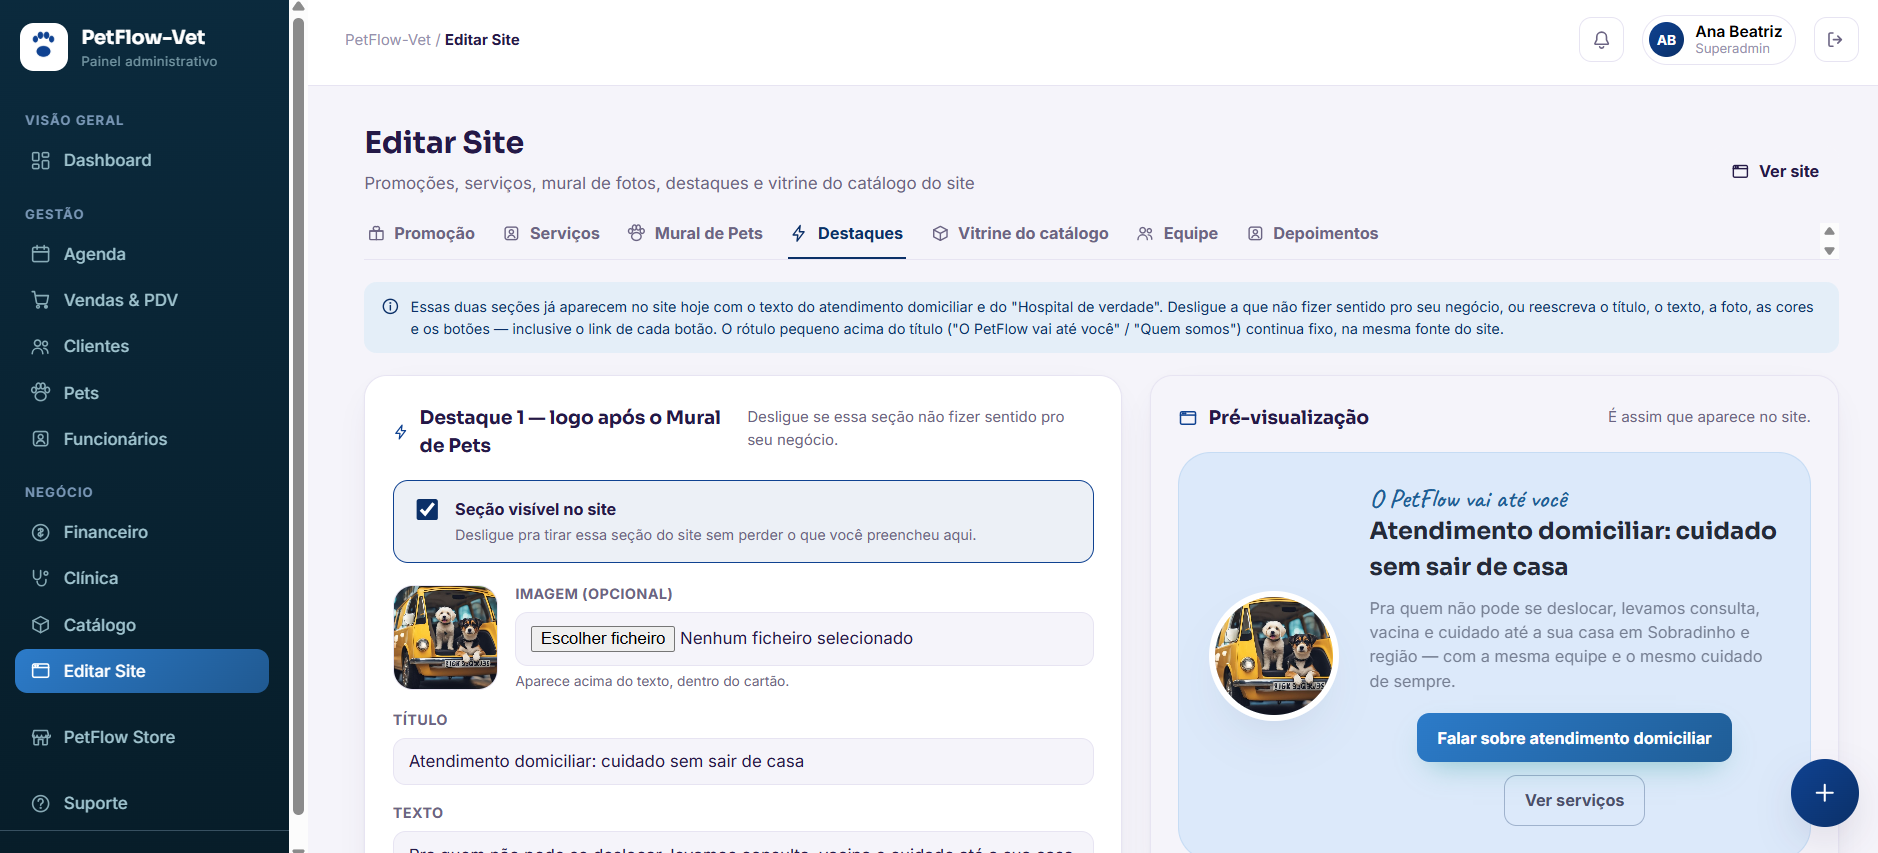Switch to the Mural de Pets tab
The height and width of the screenshot is (853, 1878).
[695, 233]
